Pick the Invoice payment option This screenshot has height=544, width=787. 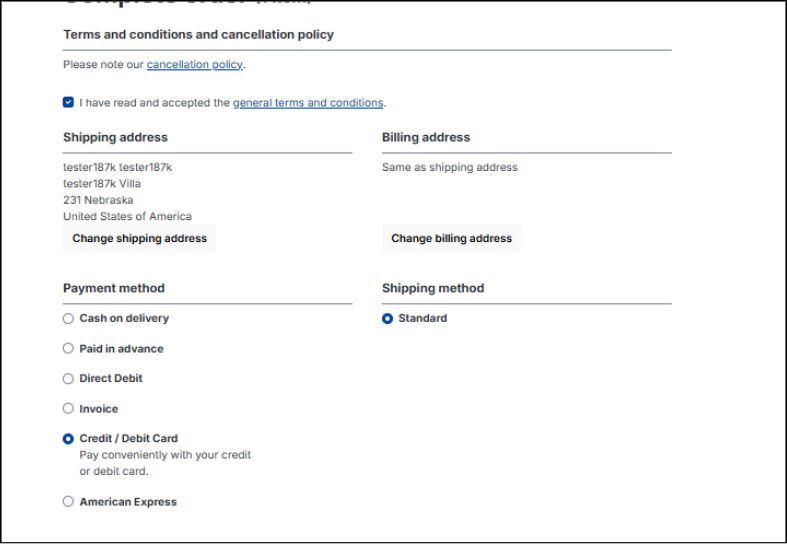[68, 409]
